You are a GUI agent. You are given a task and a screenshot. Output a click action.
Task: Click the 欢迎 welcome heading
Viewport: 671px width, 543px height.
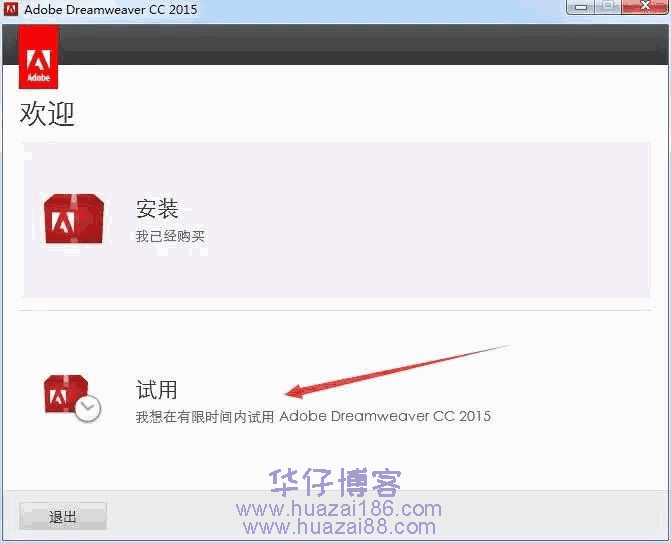(x=47, y=114)
